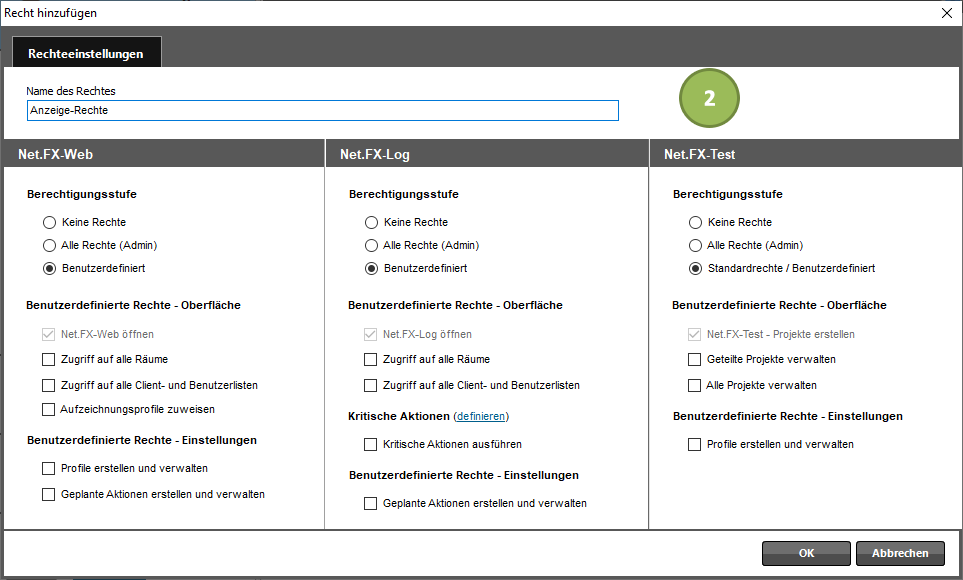Check Net.FX-Test 'Profile erstellen und verwalten'
This screenshot has height=580, width=963.
694,444
